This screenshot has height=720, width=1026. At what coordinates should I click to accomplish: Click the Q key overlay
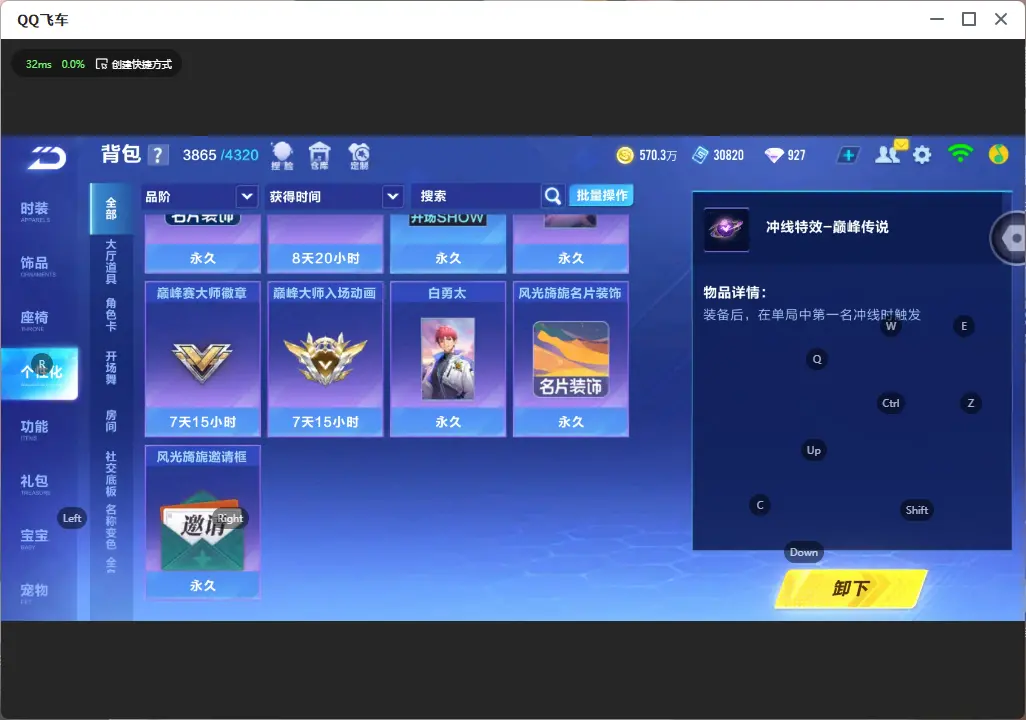pyautogui.click(x=817, y=359)
